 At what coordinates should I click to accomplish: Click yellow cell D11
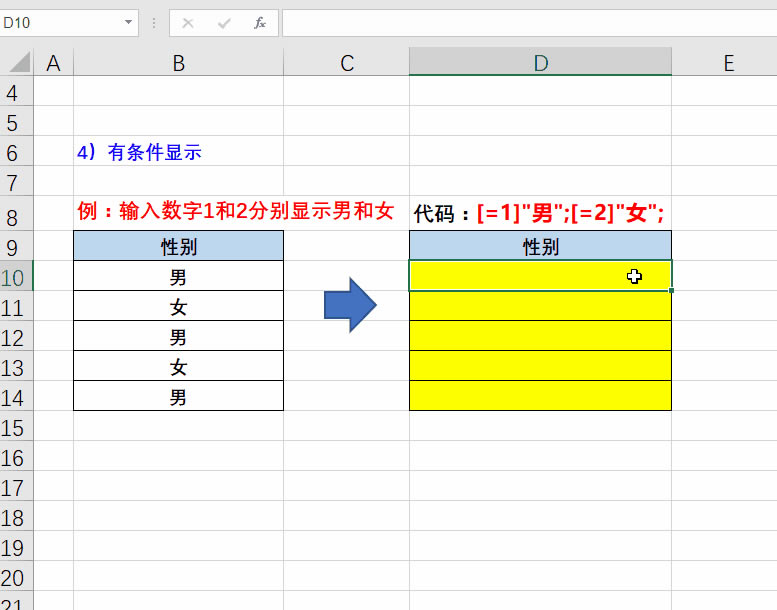point(540,306)
